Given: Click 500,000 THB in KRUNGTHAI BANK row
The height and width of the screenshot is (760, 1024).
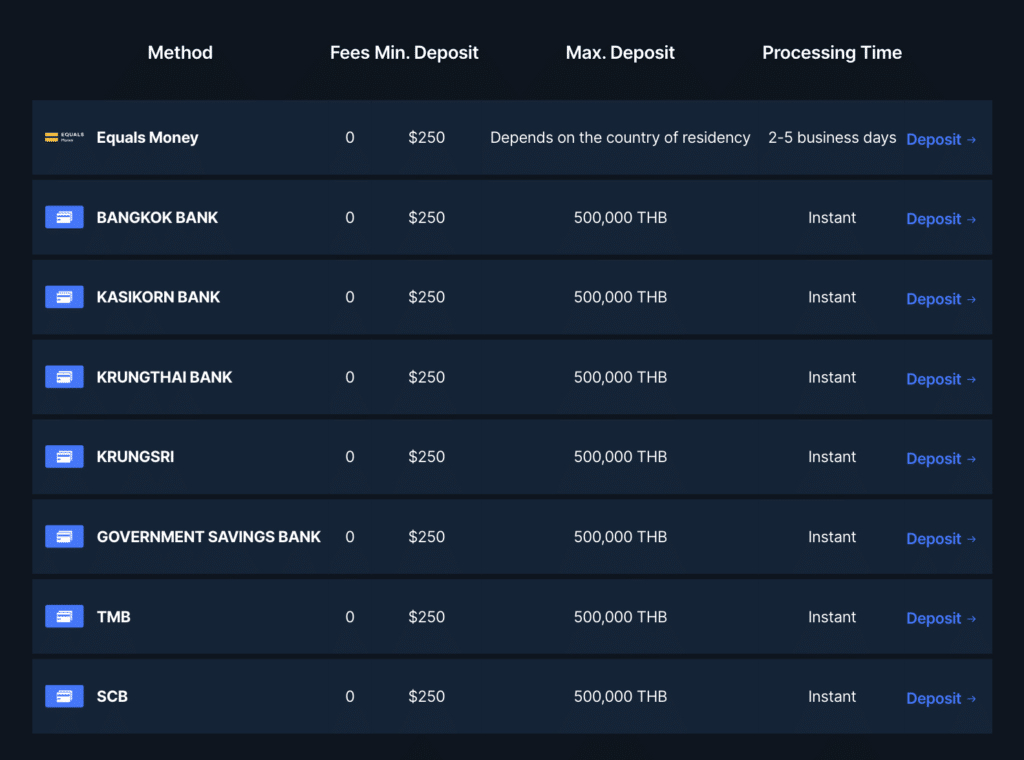Looking at the screenshot, I should click(620, 377).
